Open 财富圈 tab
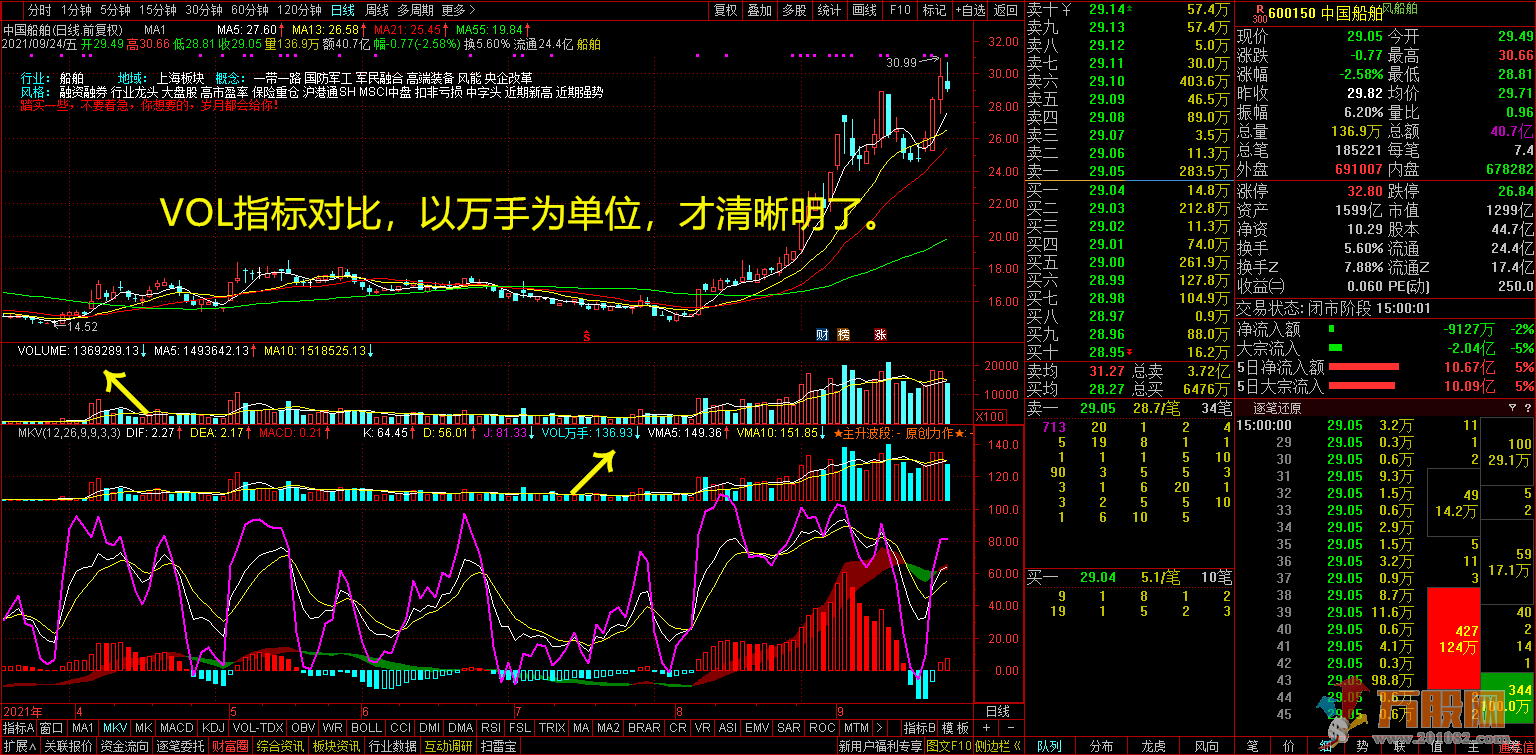The width and height of the screenshot is (1536, 755). pos(230,746)
